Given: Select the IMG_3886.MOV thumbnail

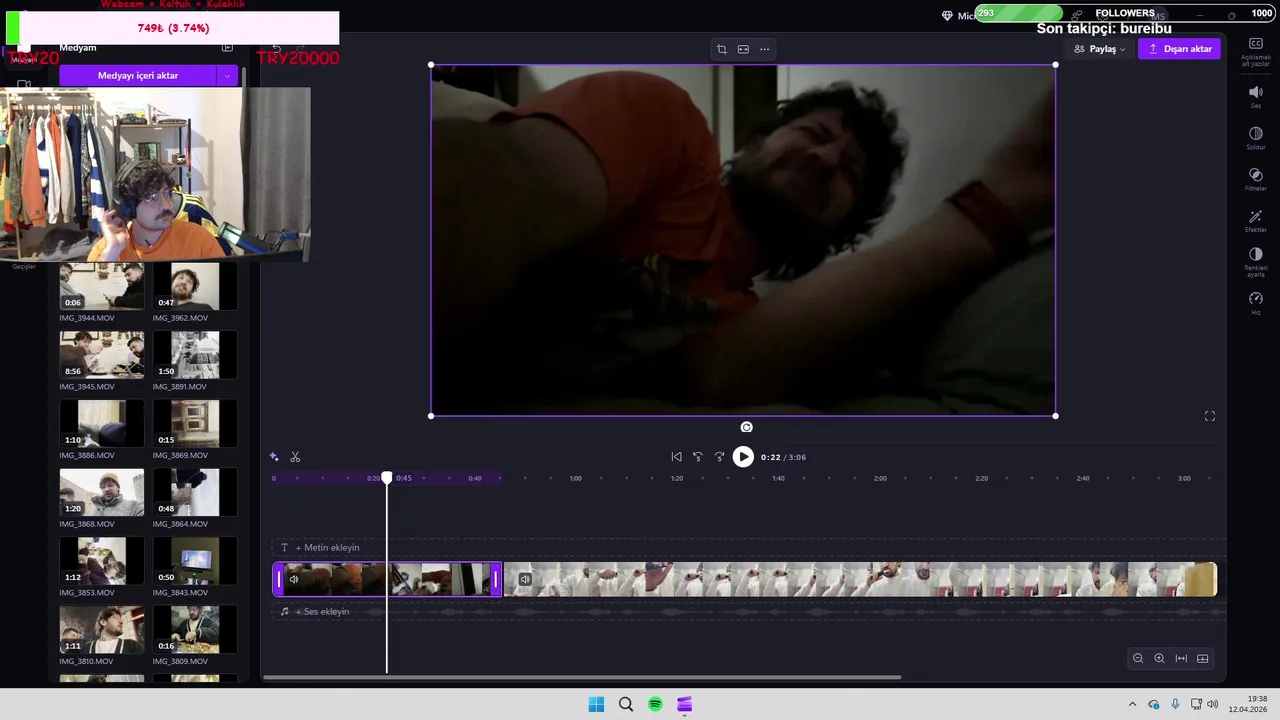Looking at the screenshot, I should 101,423.
